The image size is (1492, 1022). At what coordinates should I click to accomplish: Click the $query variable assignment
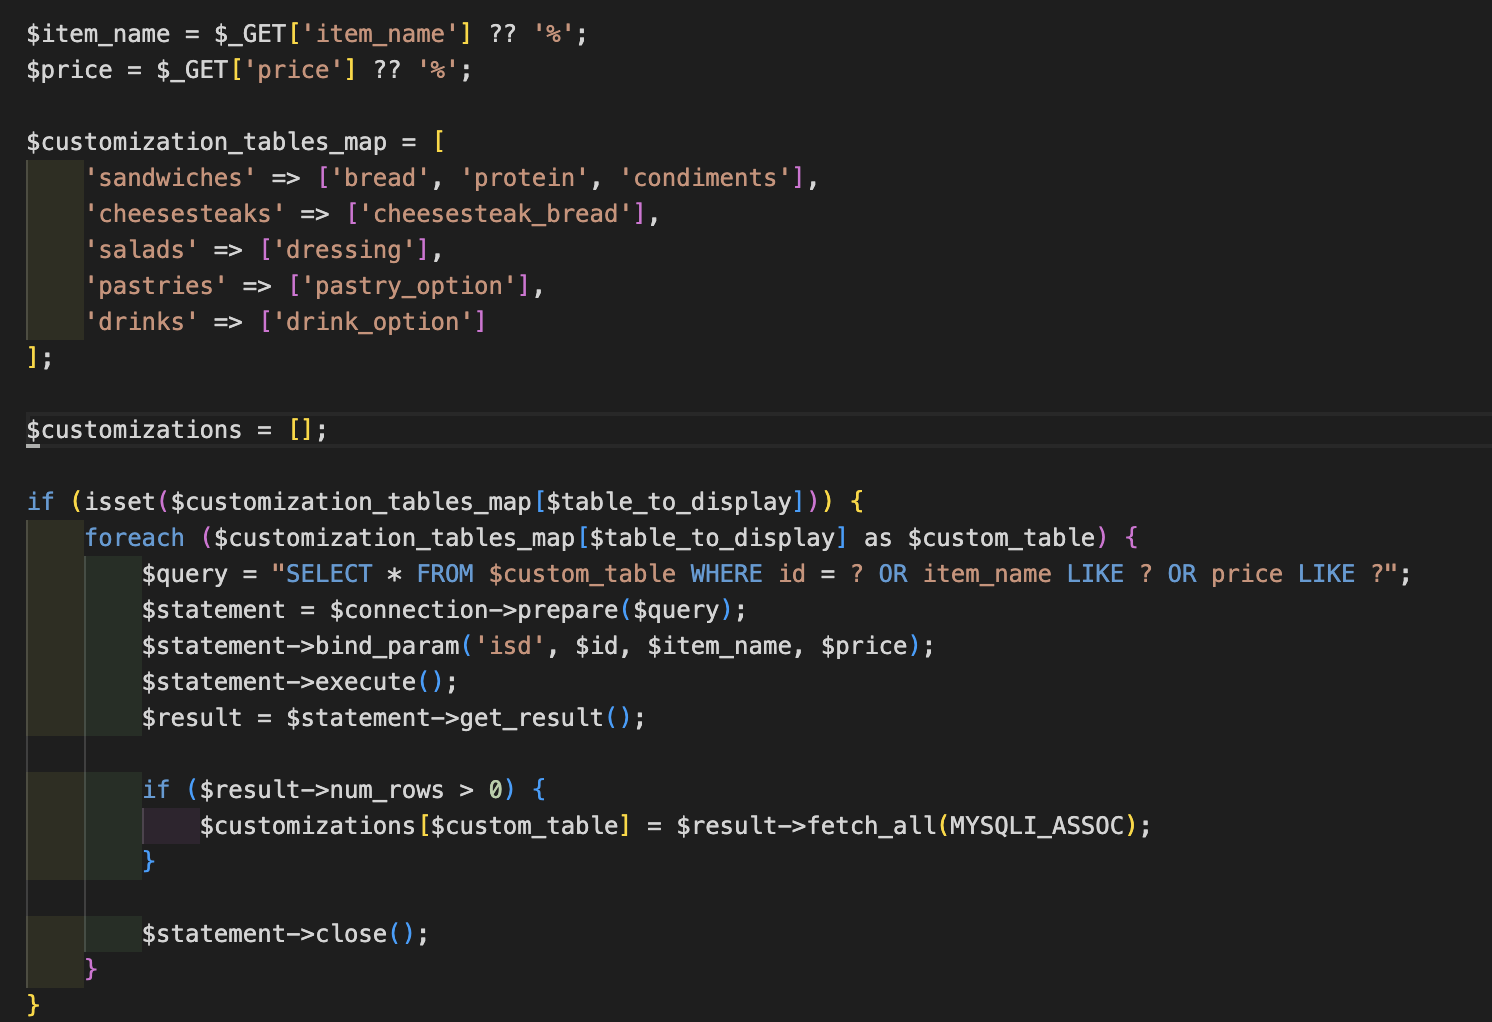click(185, 574)
